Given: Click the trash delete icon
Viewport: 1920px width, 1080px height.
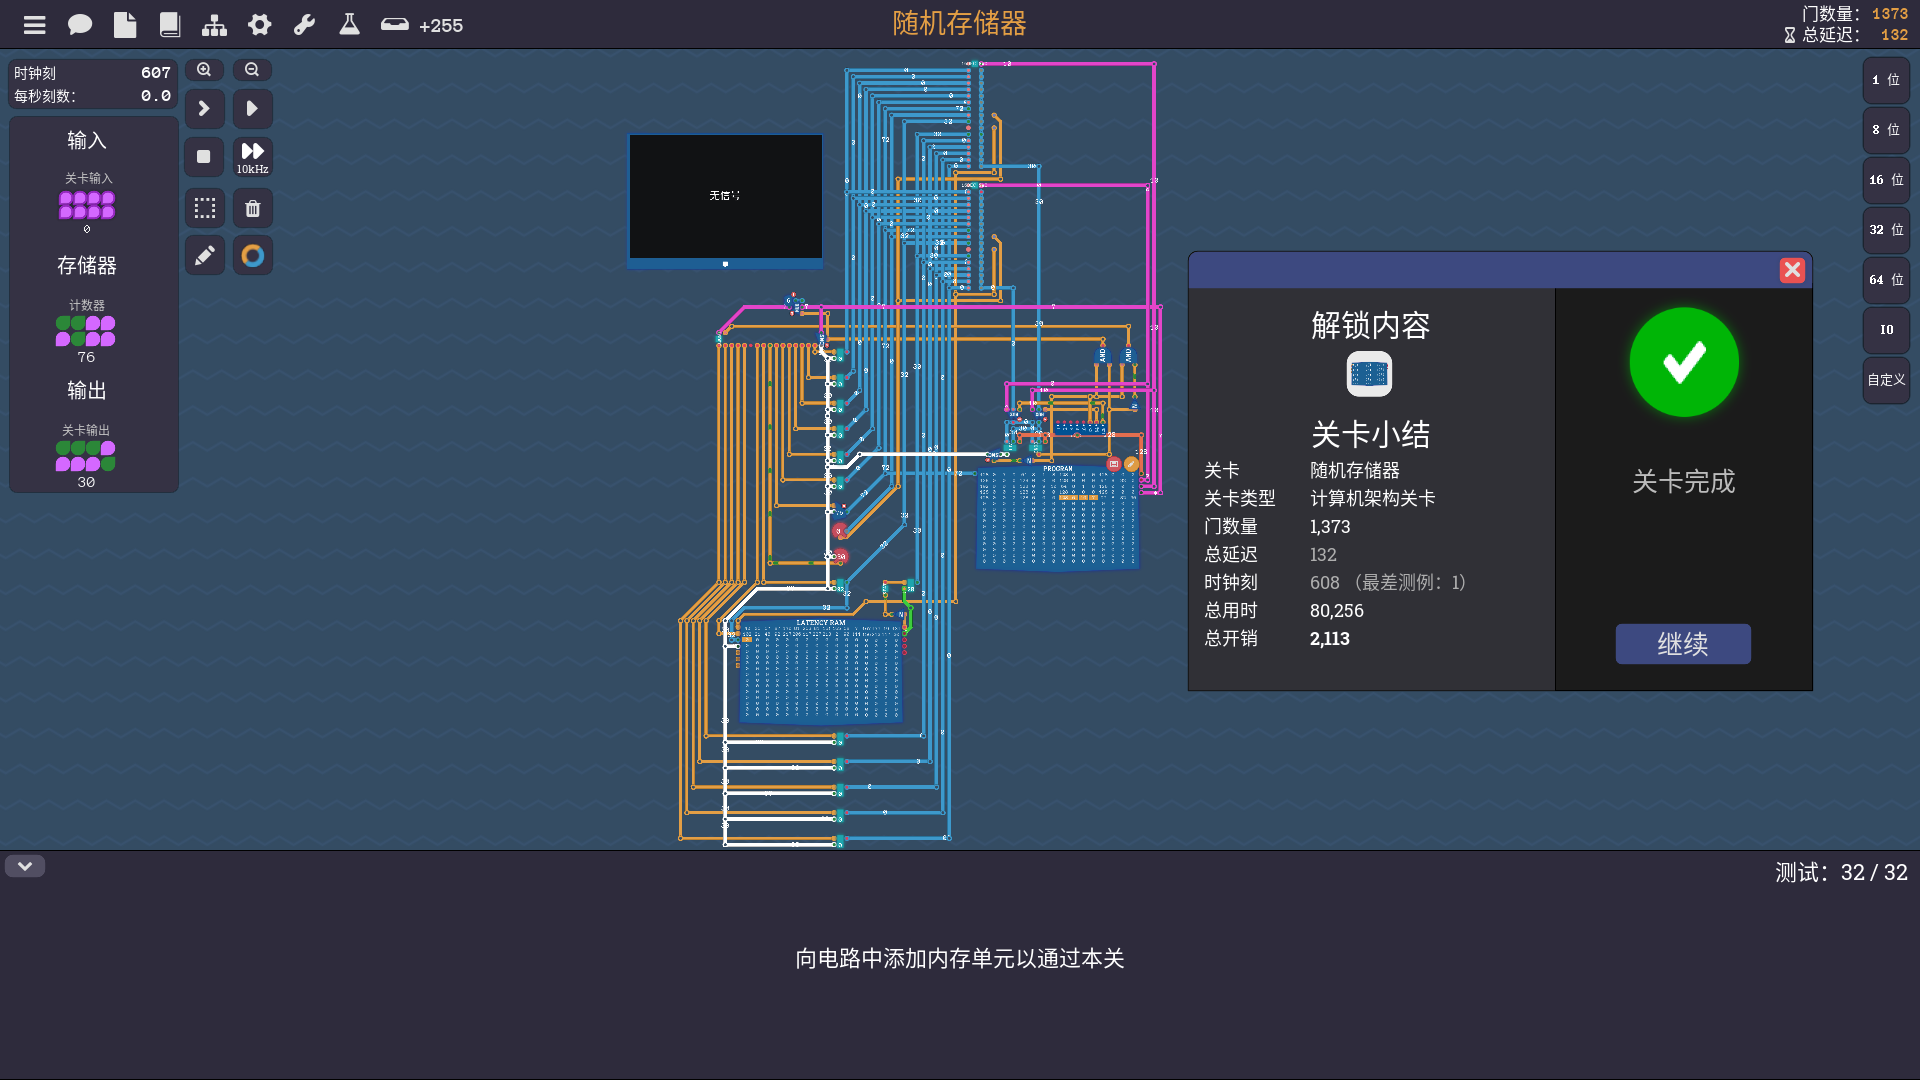Looking at the screenshot, I should pyautogui.click(x=253, y=209).
